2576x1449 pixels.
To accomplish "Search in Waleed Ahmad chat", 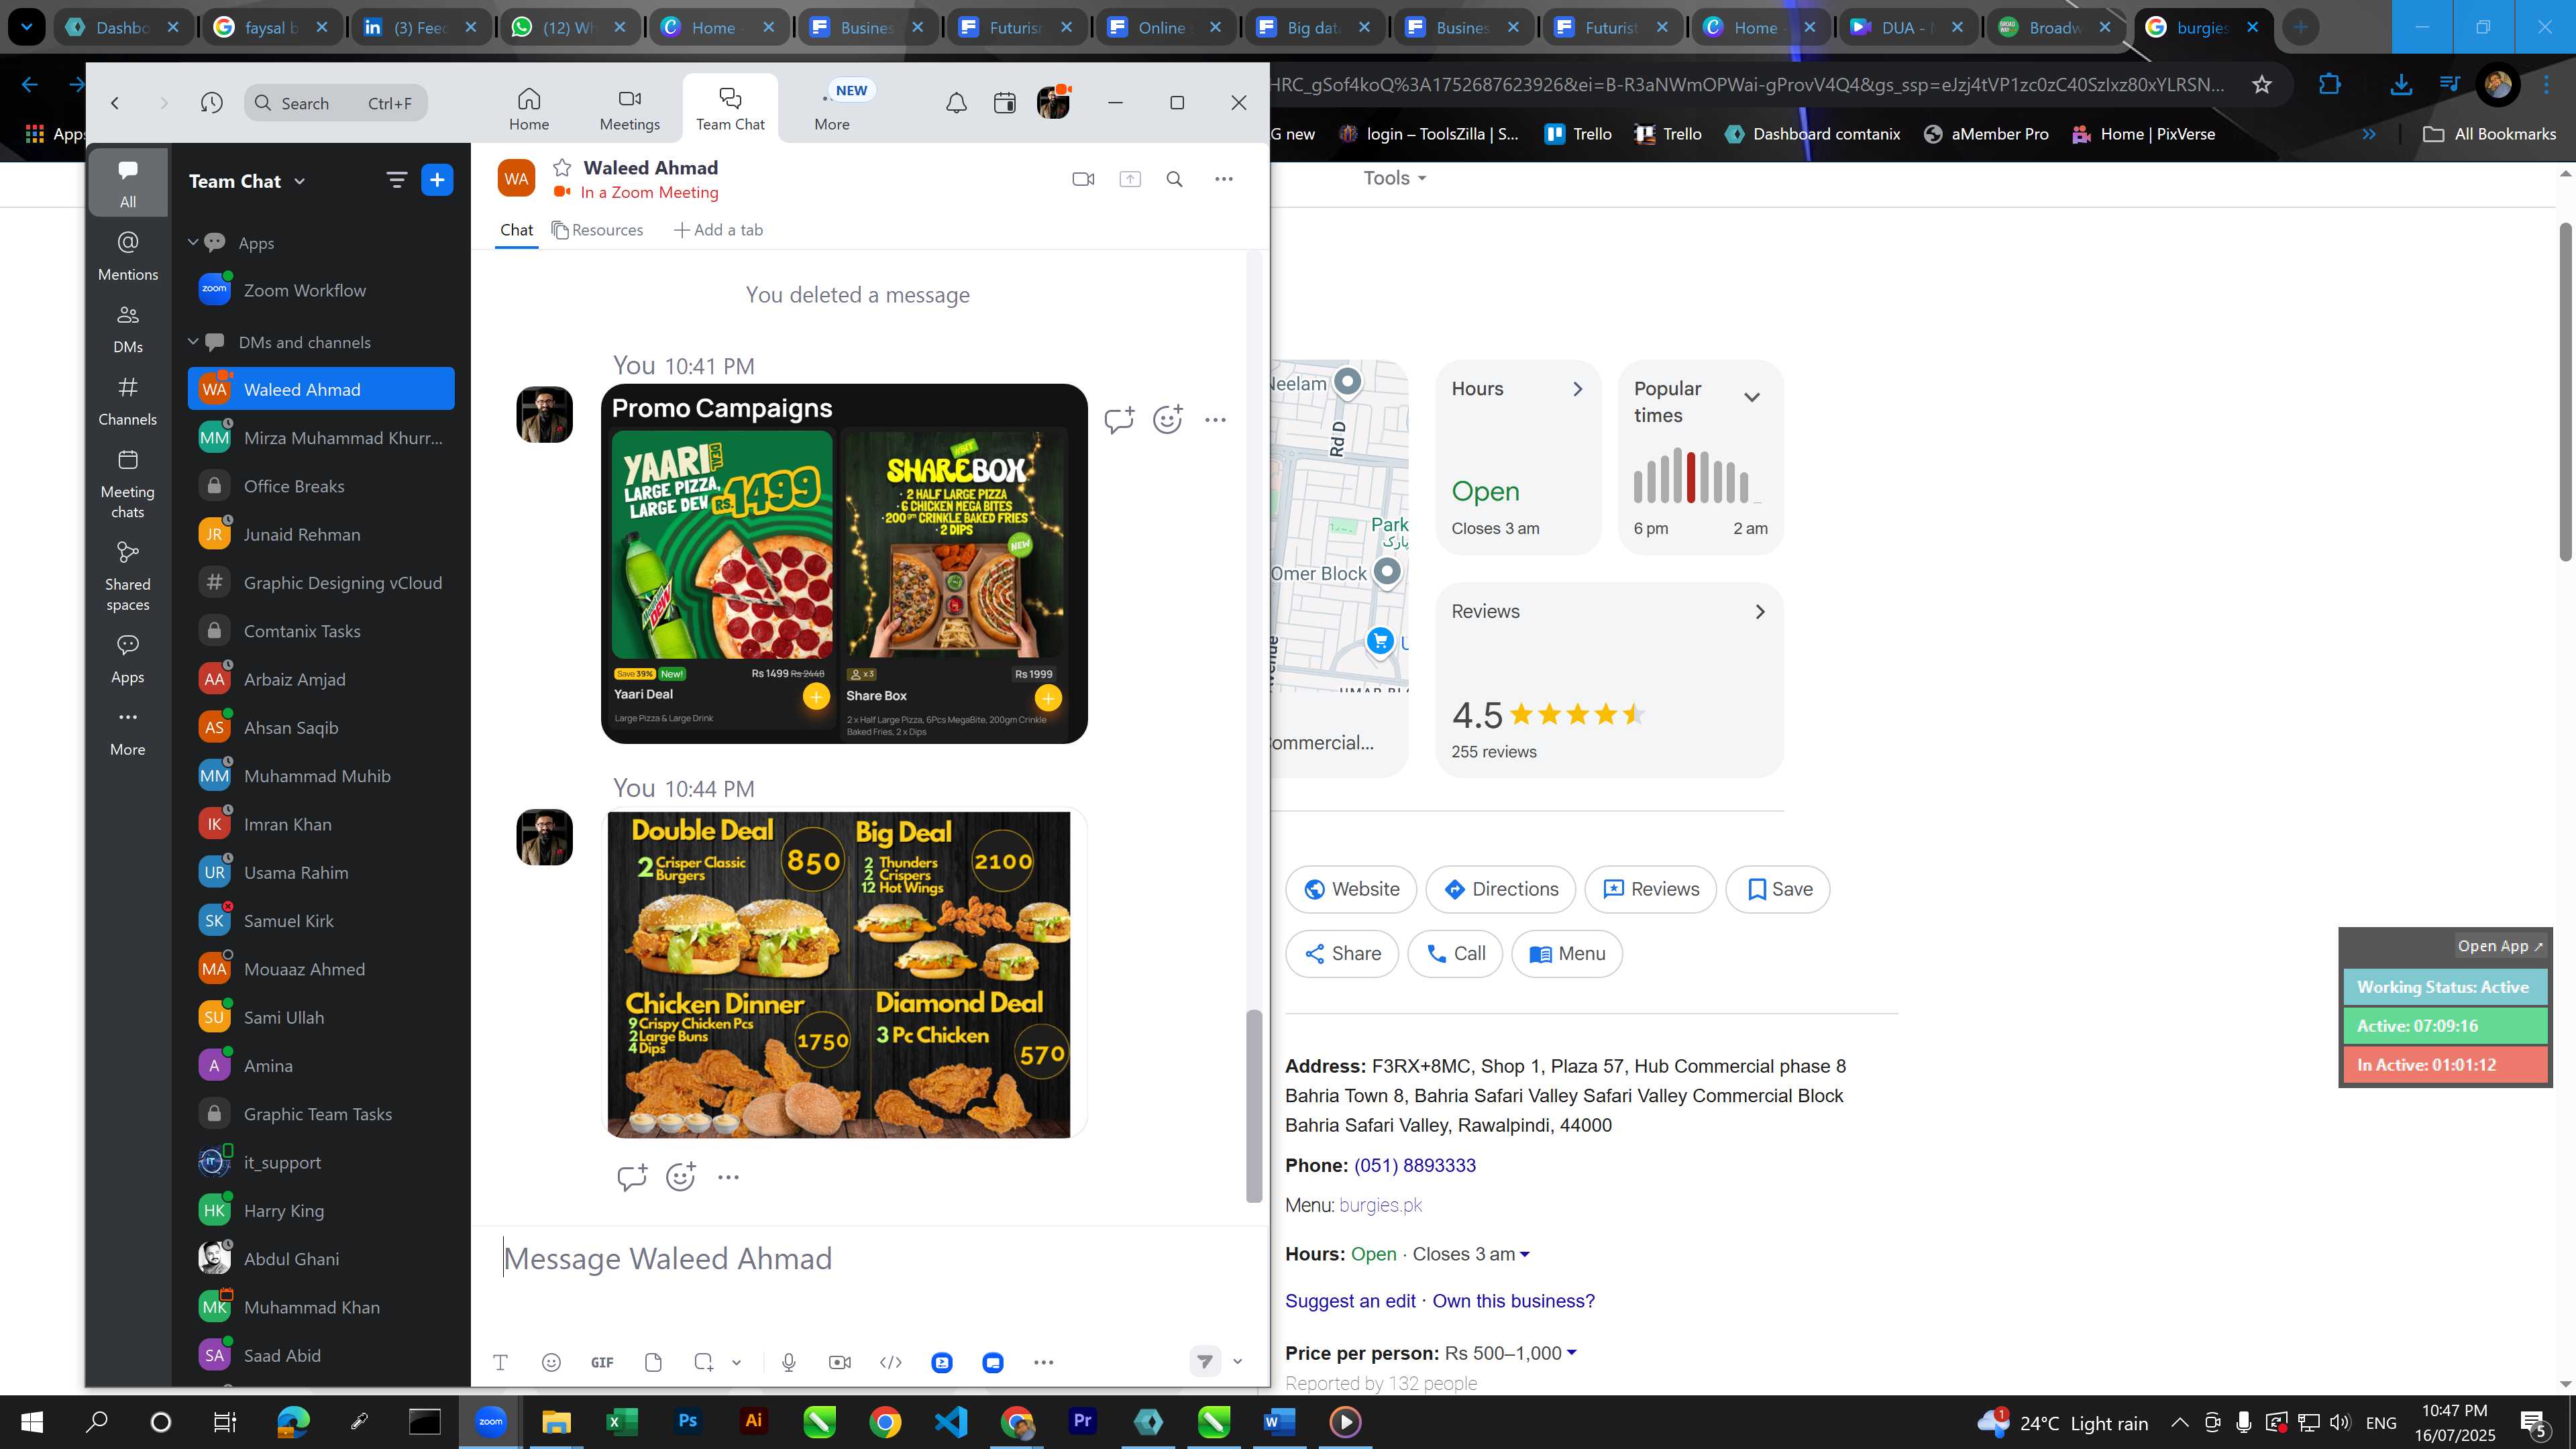I will 1175,179.
